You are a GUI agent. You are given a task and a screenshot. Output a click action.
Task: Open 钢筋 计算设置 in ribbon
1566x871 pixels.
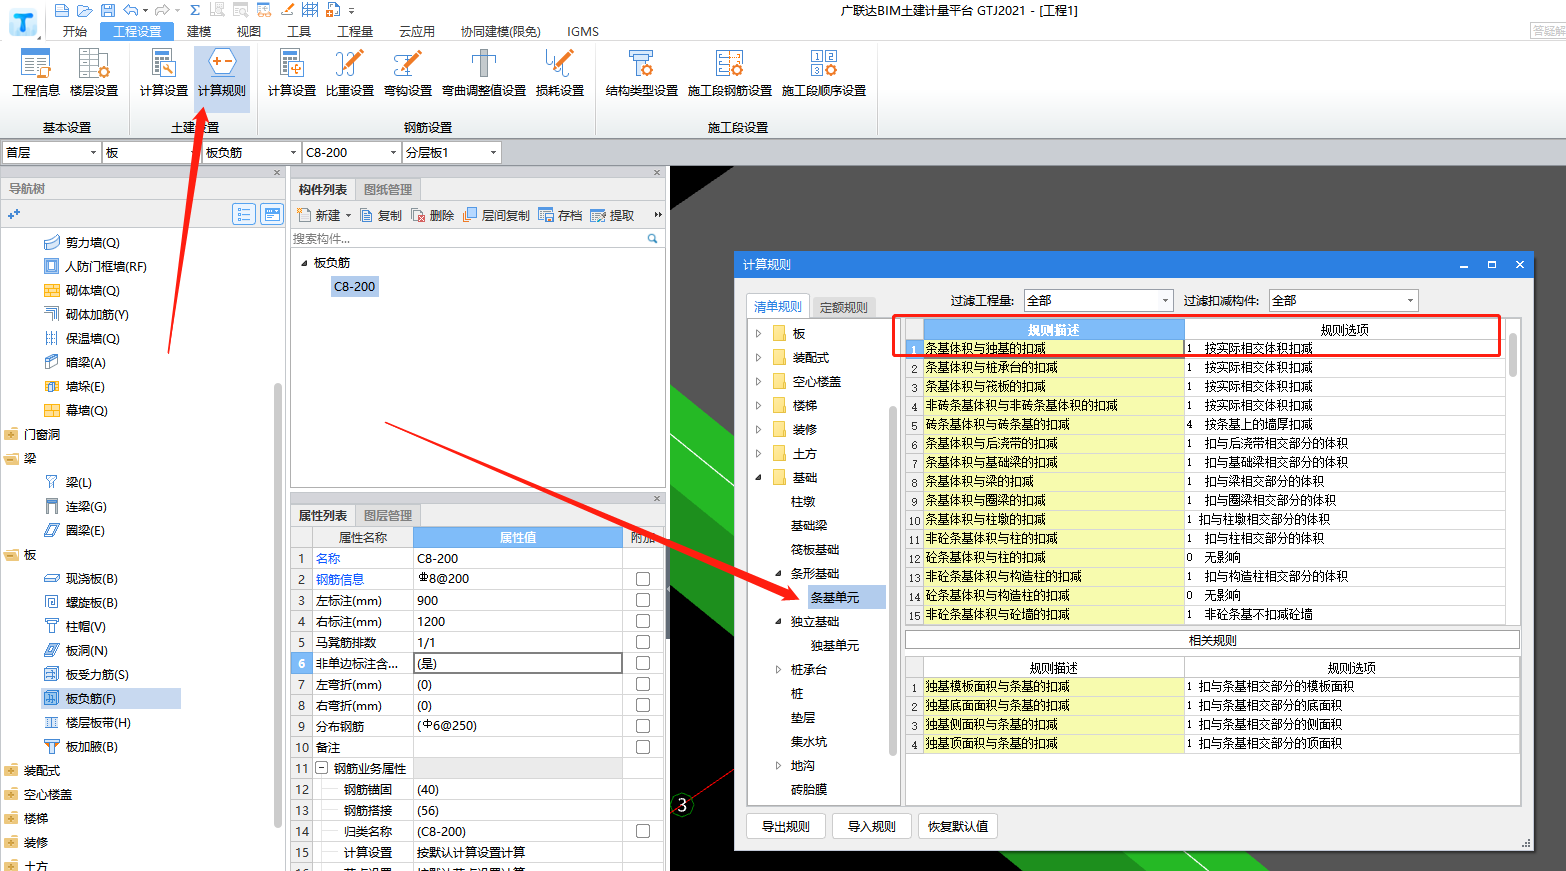(292, 73)
